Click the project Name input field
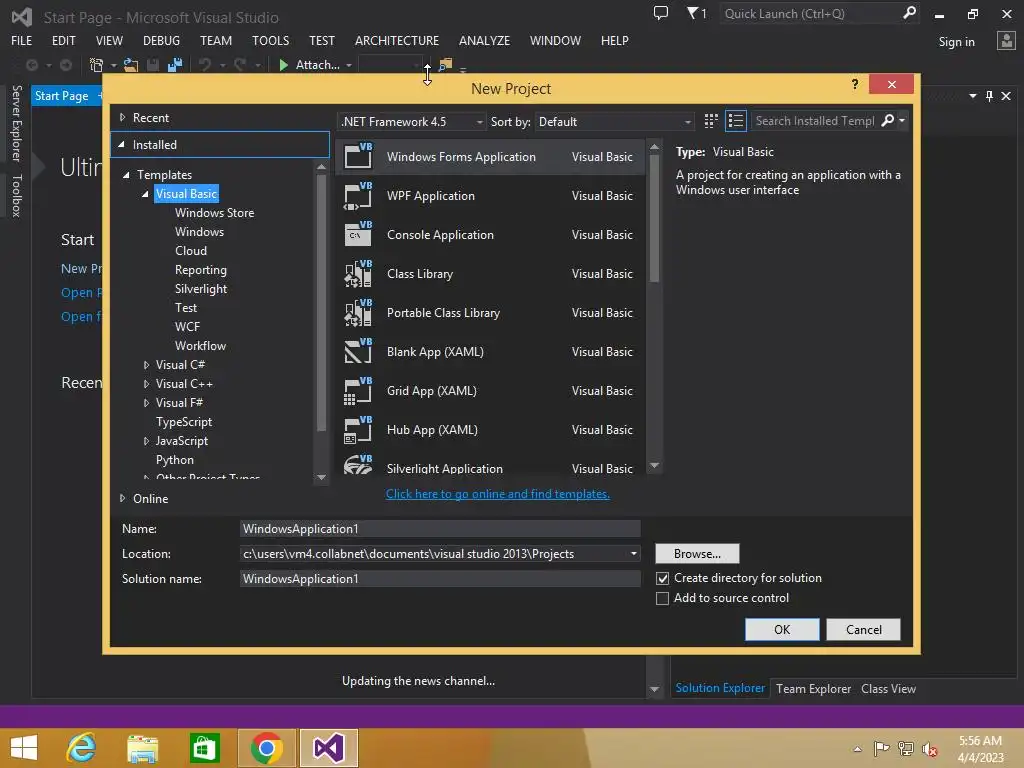1024x768 pixels. (x=440, y=529)
